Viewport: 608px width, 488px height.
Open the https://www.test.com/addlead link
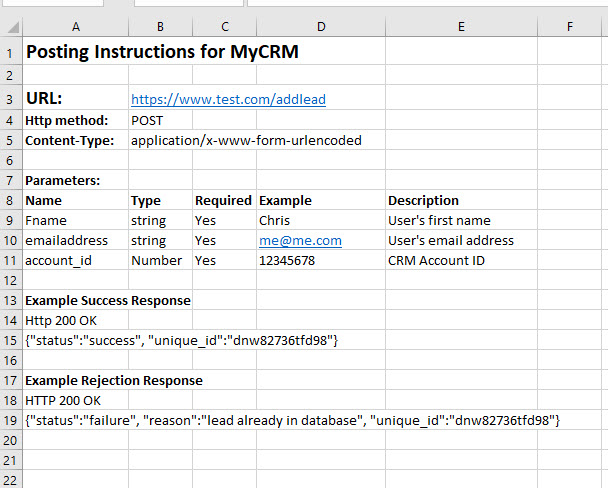[228, 100]
